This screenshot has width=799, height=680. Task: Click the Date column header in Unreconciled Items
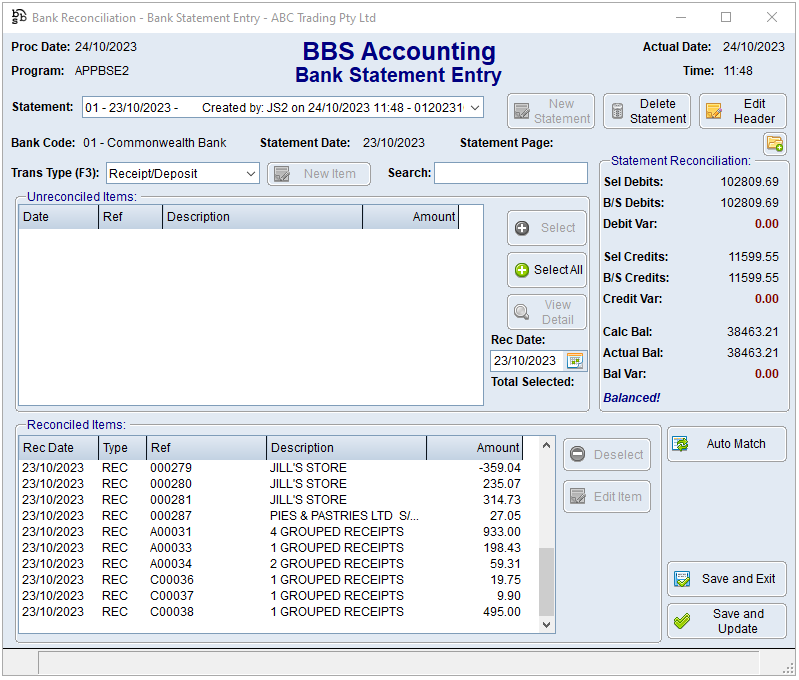[x=58, y=217]
